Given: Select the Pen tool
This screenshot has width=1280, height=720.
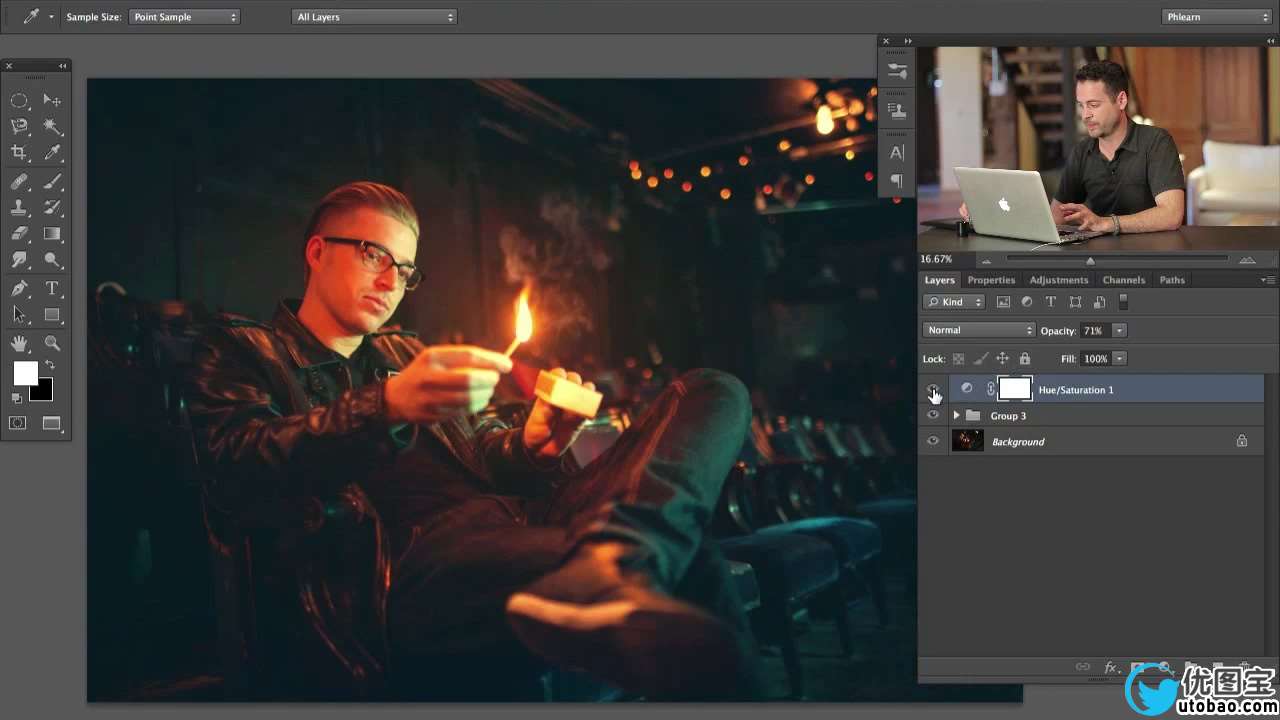Looking at the screenshot, I should point(19,289).
